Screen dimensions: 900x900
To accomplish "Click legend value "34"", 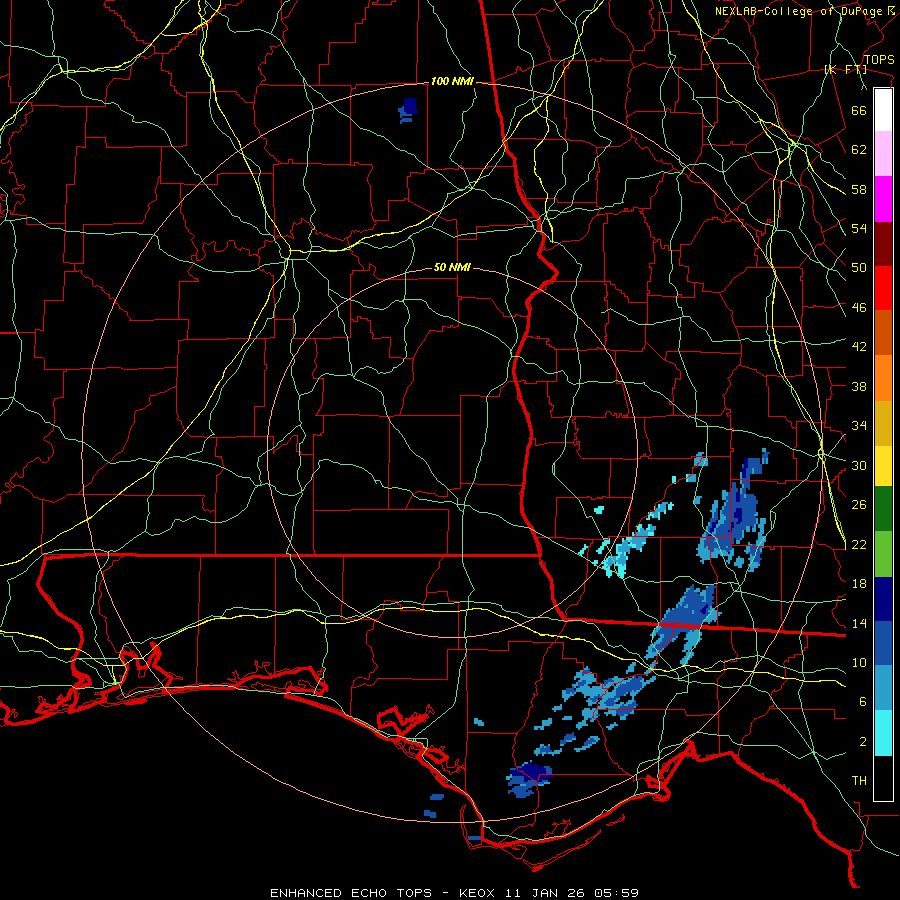I will point(859,426).
